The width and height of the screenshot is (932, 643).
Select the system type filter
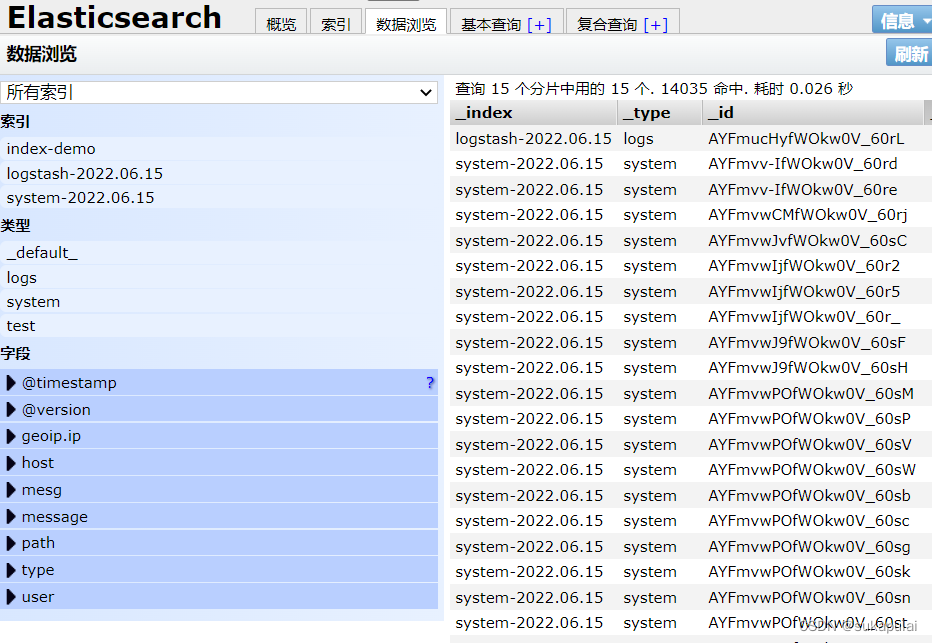click(x=219, y=302)
